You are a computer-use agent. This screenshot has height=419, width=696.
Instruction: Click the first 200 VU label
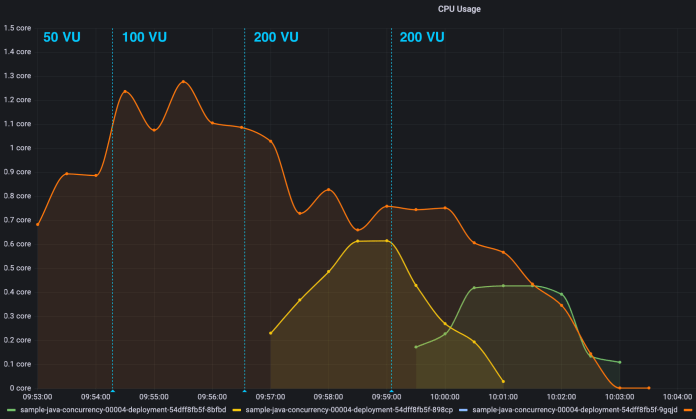276,37
